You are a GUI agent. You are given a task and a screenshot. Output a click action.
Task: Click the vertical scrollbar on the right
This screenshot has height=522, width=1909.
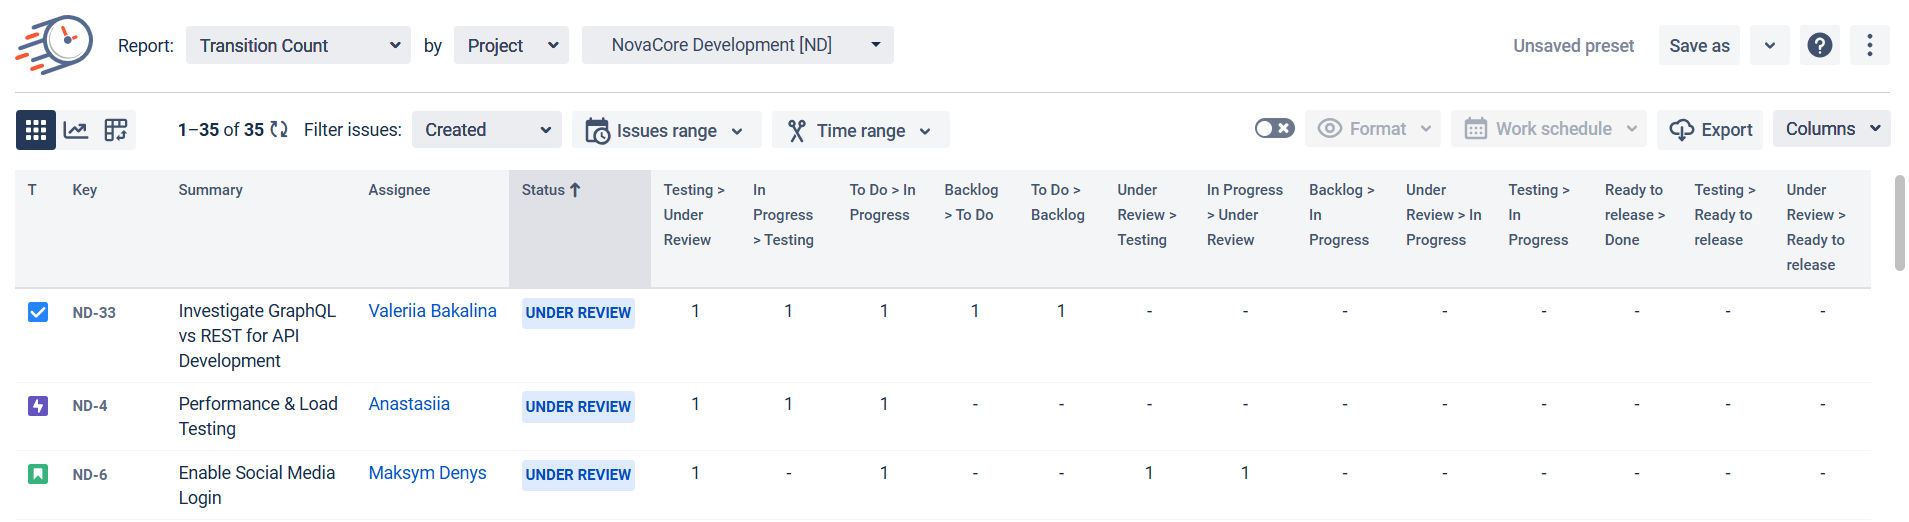click(1899, 222)
